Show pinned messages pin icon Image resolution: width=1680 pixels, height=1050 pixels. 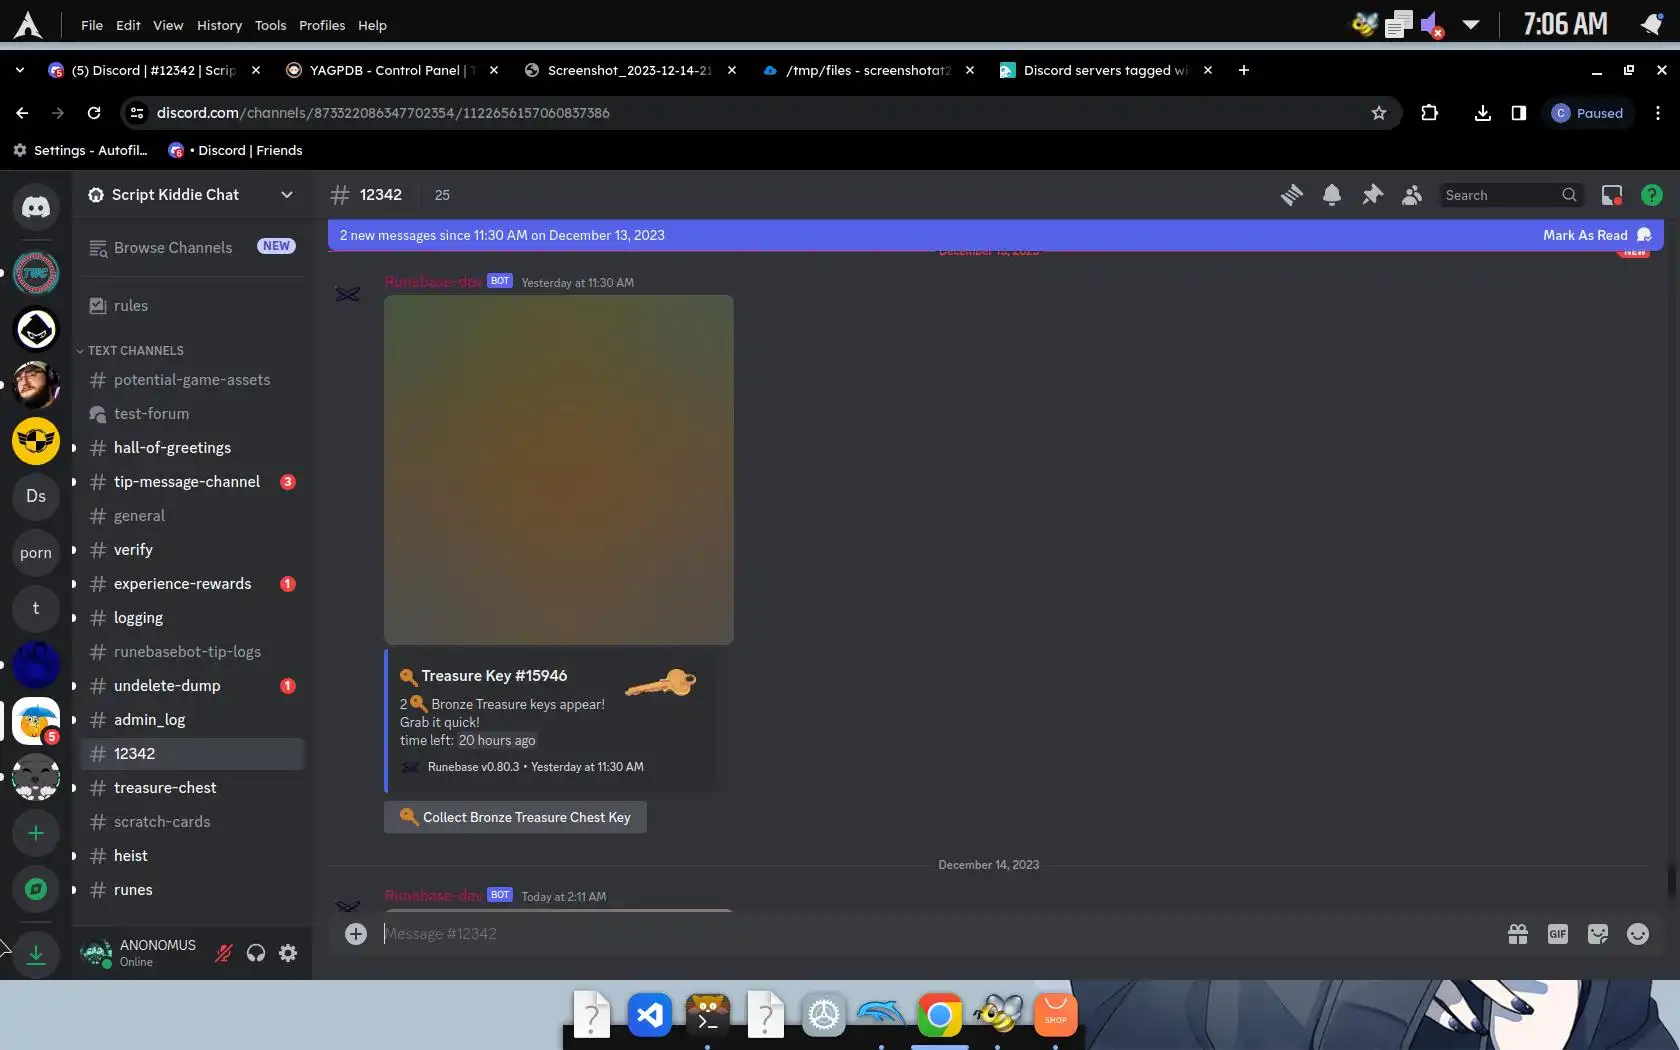pos(1372,195)
